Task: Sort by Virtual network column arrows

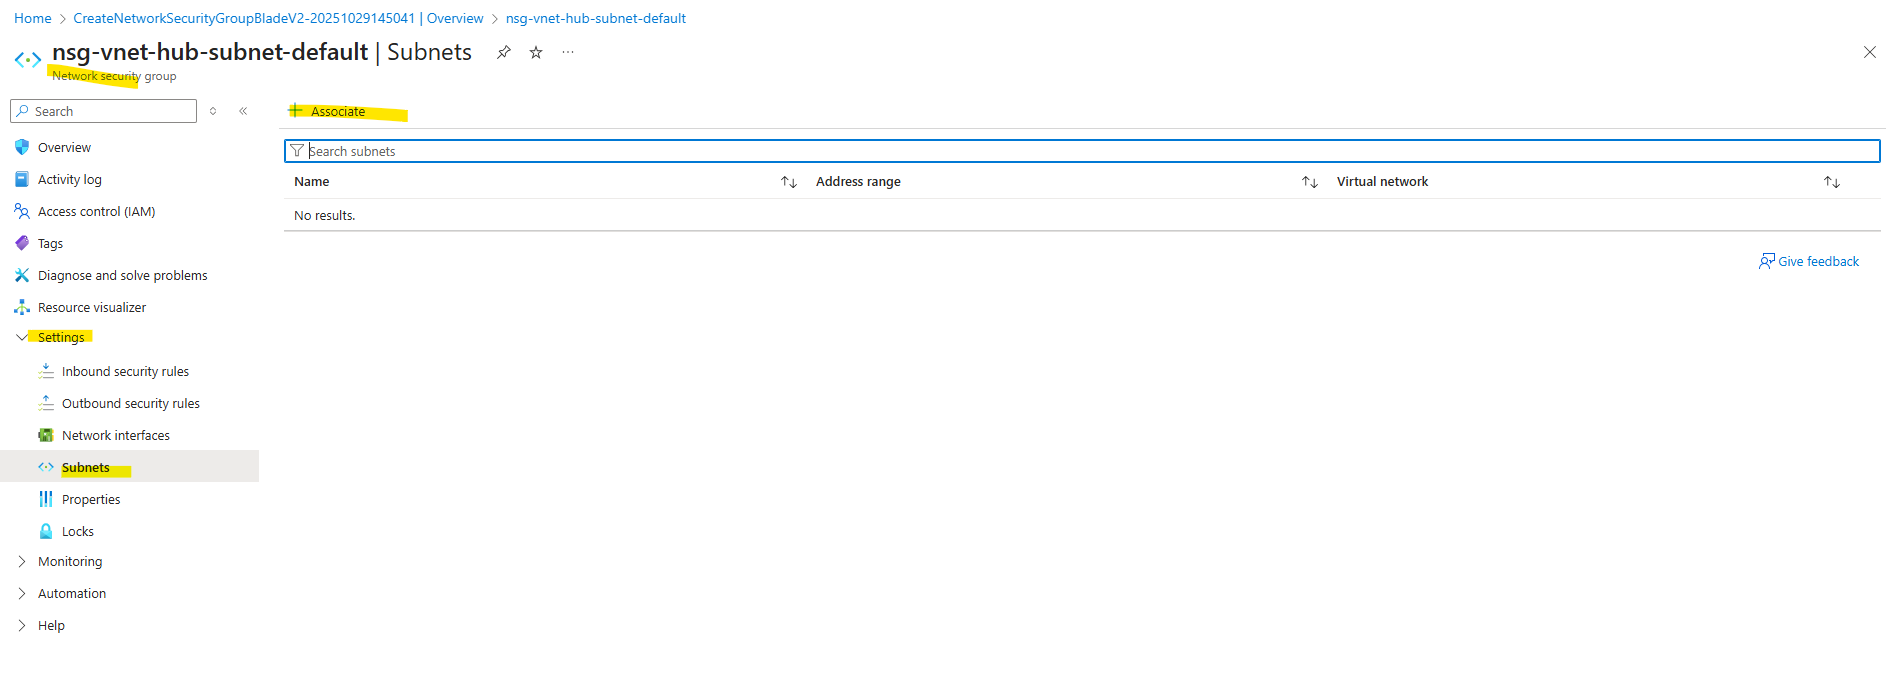Action: click(x=1832, y=182)
